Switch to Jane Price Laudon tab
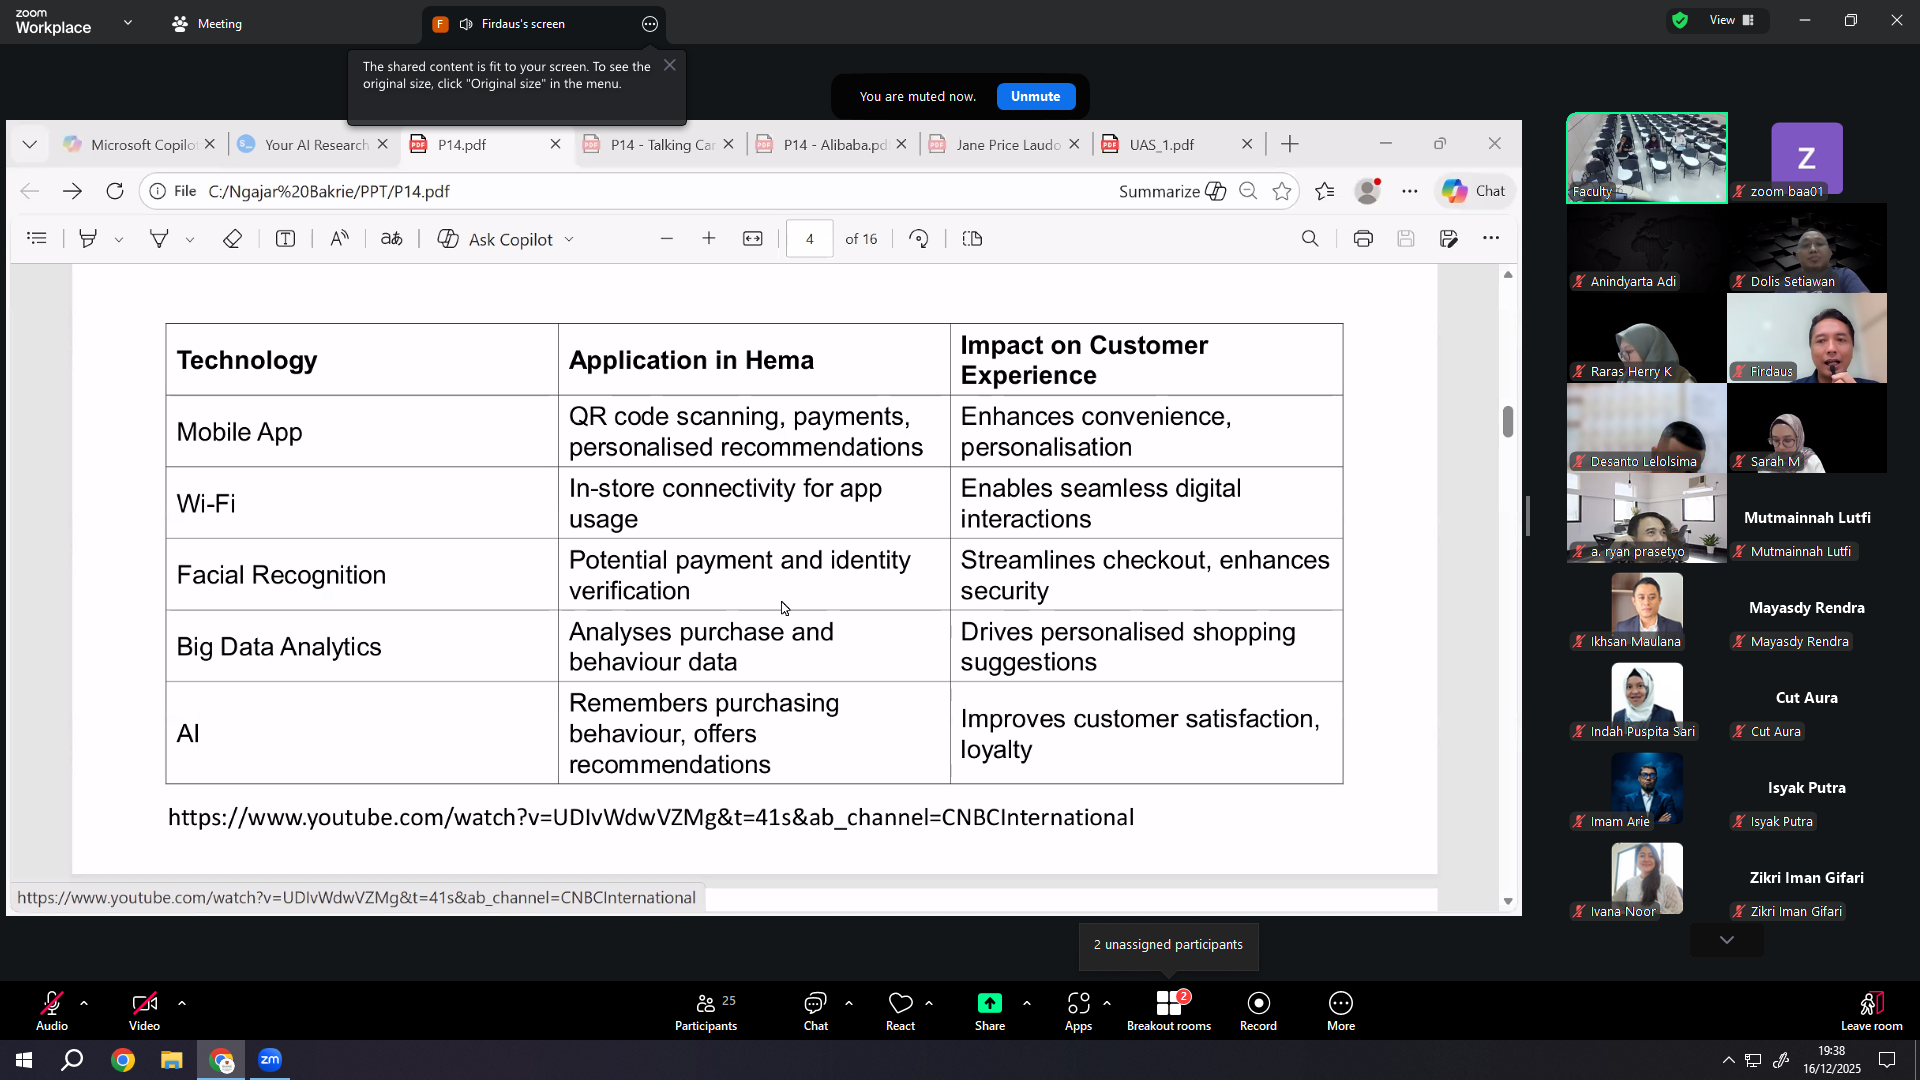The width and height of the screenshot is (1920, 1080). (x=1004, y=144)
